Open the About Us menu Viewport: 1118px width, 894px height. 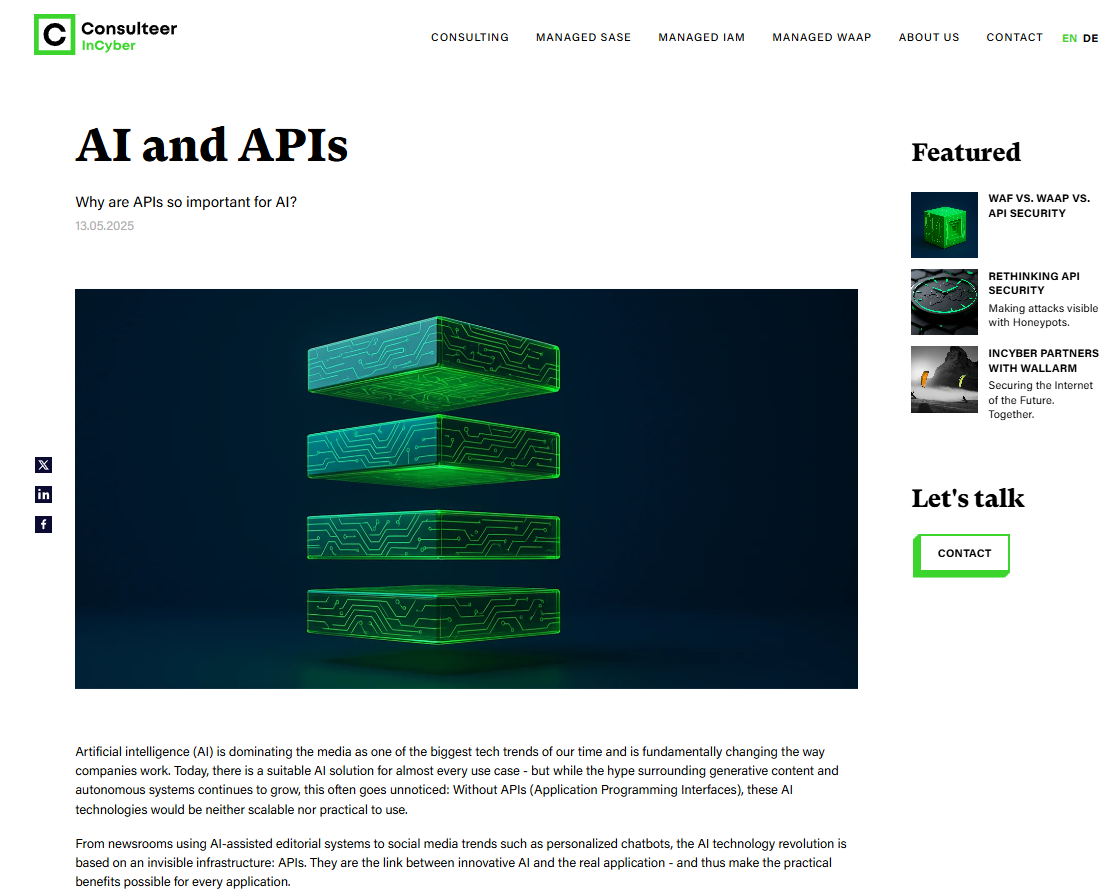click(928, 37)
